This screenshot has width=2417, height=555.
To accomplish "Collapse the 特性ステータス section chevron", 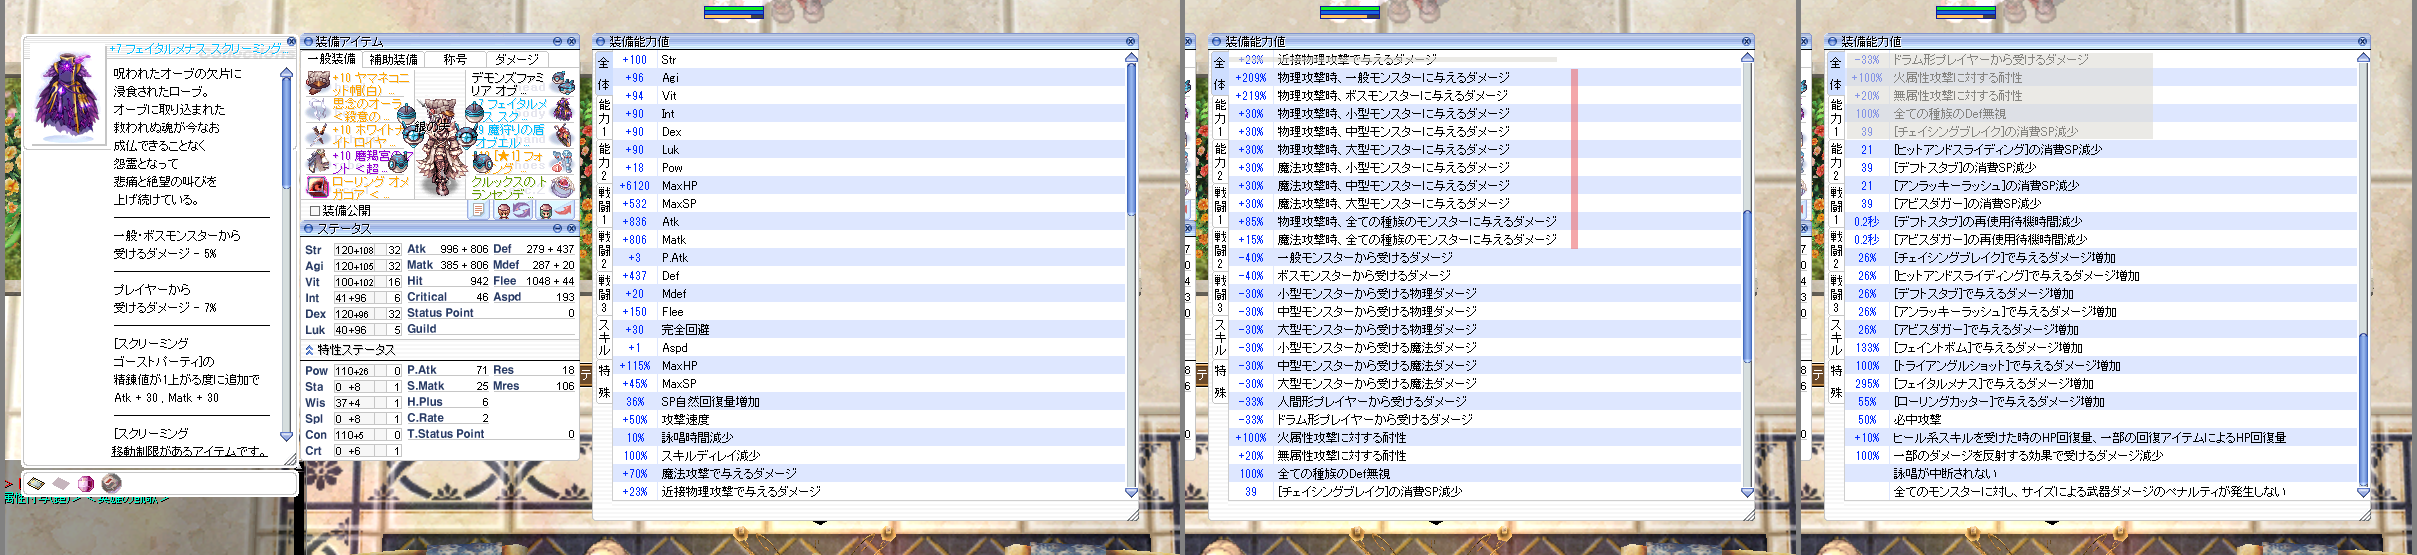I will click(x=310, y=350).
